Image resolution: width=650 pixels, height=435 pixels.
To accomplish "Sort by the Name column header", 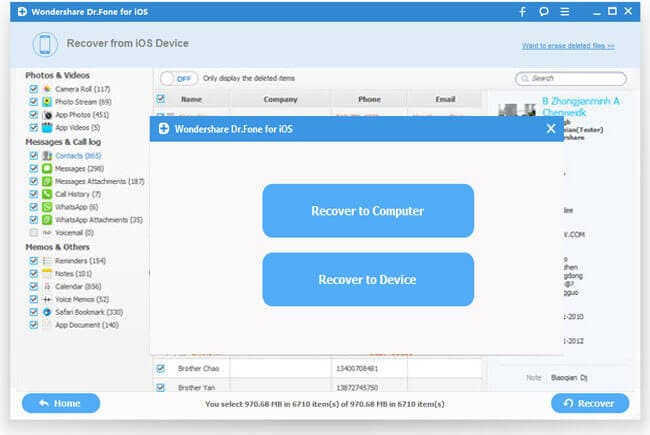I will [x=192, y=100].
